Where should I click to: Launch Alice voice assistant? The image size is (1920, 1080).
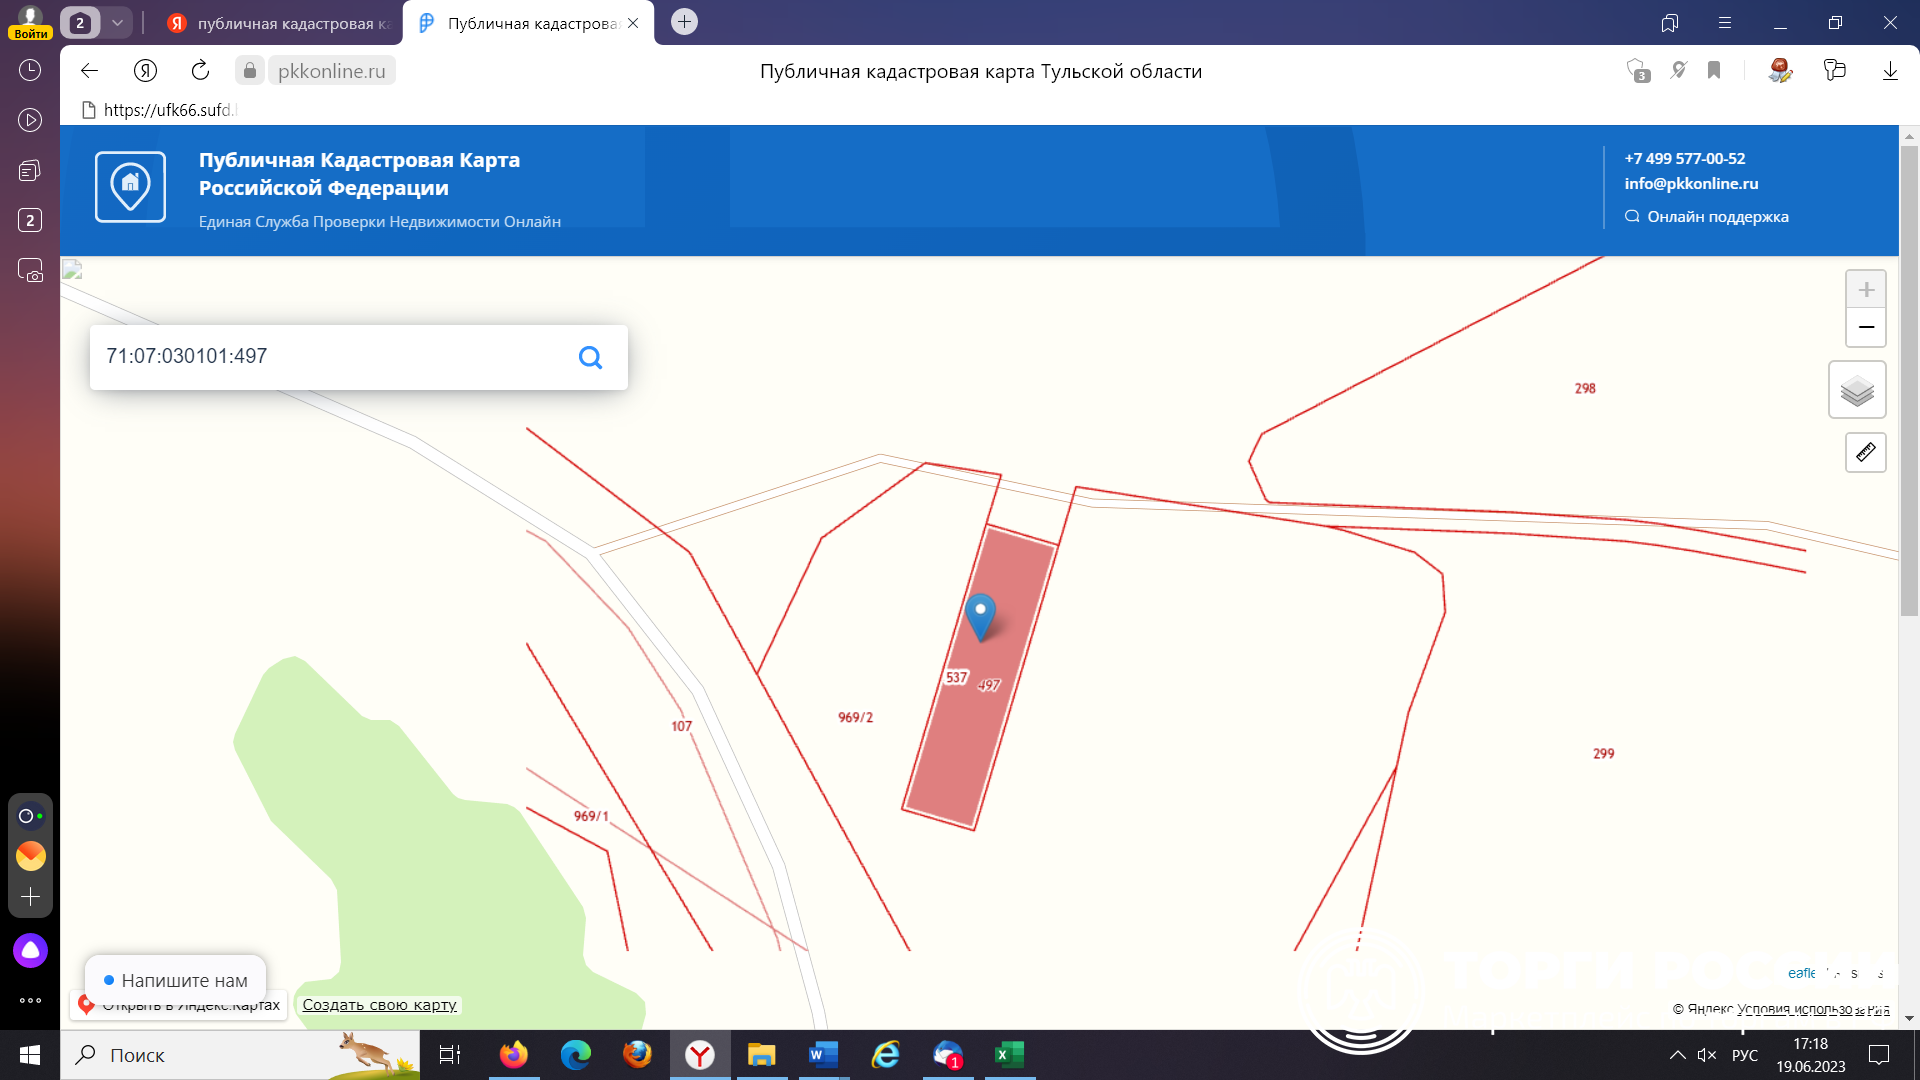[x=30, y=950]
